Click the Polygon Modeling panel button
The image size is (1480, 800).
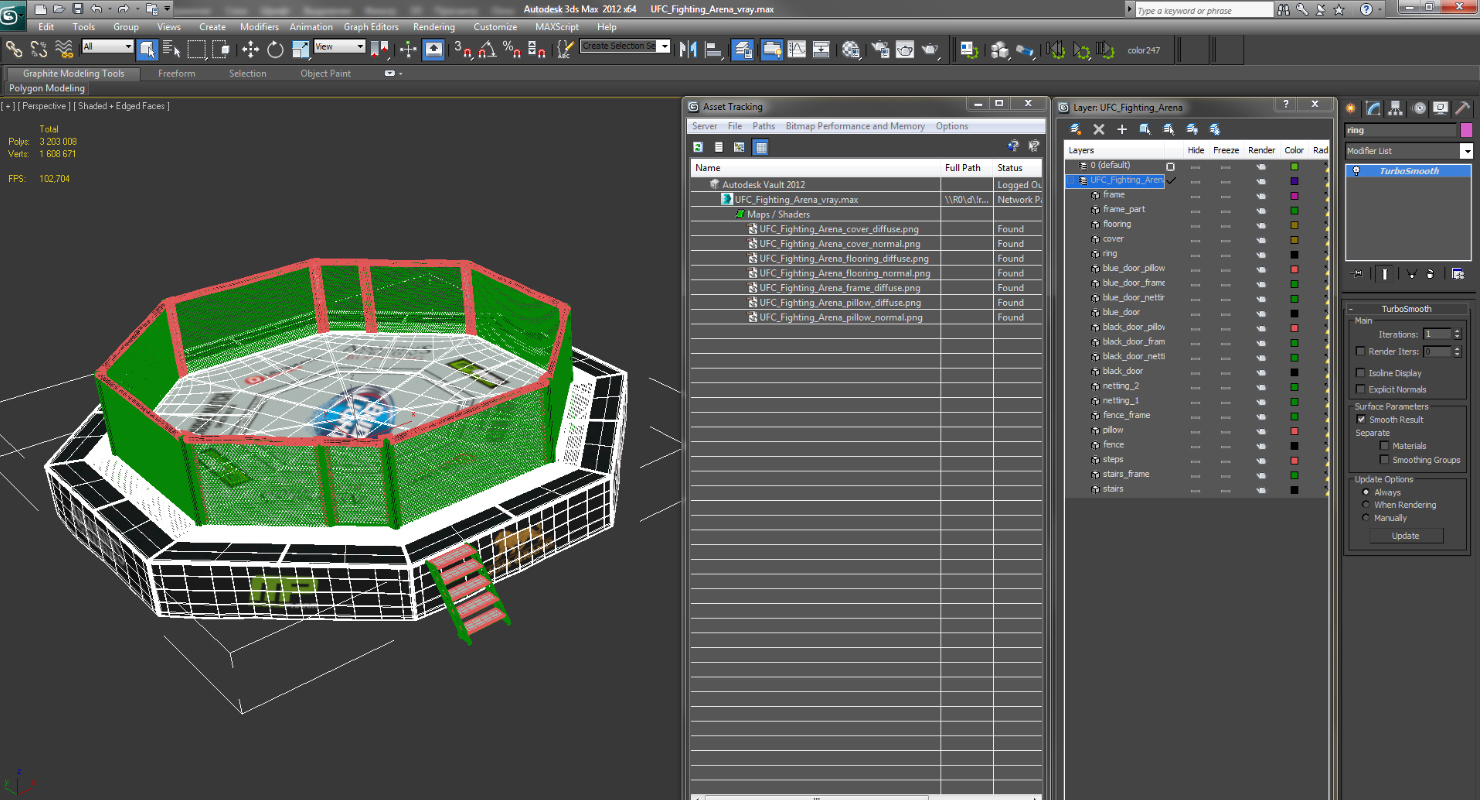coord(47,88)
